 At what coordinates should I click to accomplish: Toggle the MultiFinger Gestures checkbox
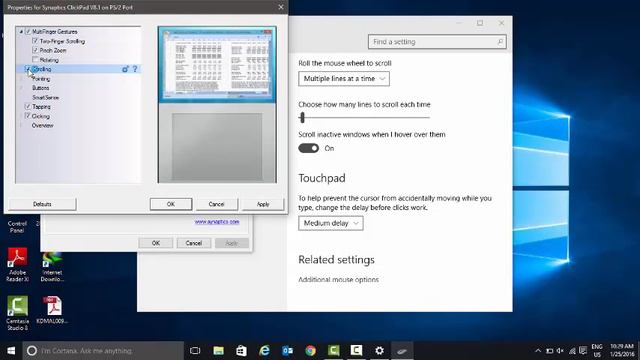click(28, 31)
